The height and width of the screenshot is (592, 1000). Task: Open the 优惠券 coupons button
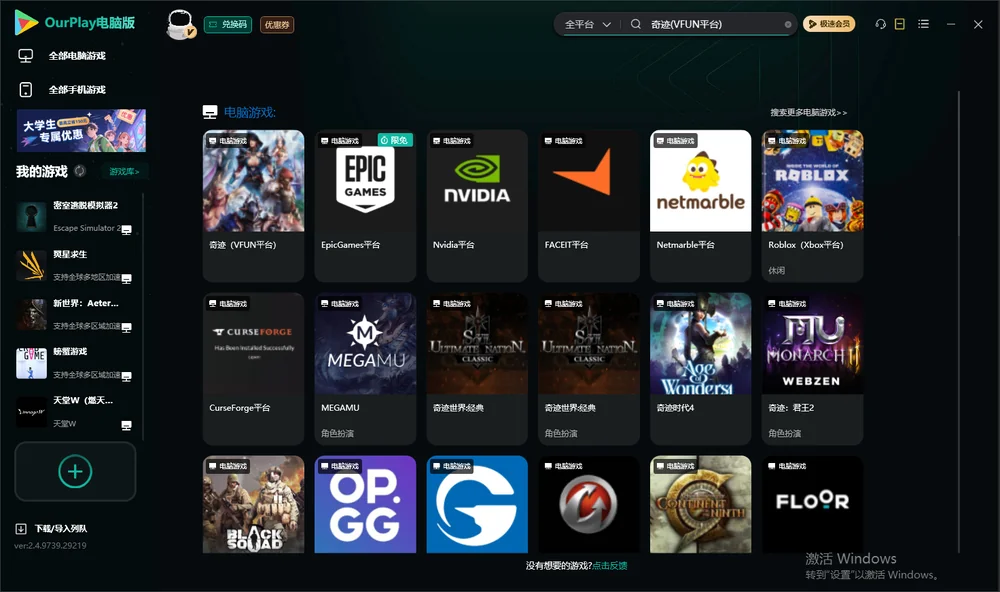coord(277,25)
